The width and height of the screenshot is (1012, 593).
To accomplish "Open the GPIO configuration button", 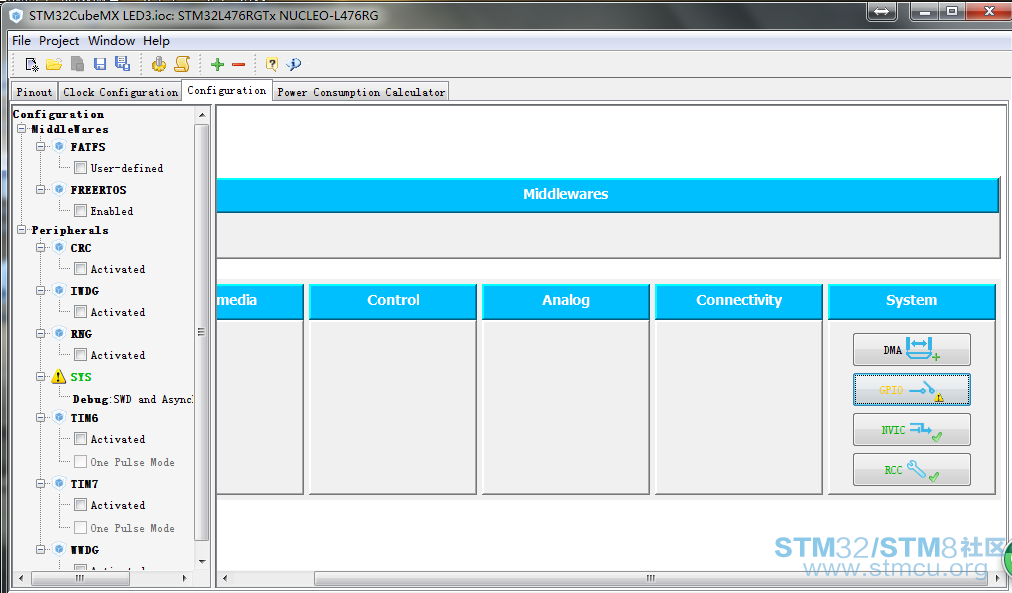I will point(911,390).
